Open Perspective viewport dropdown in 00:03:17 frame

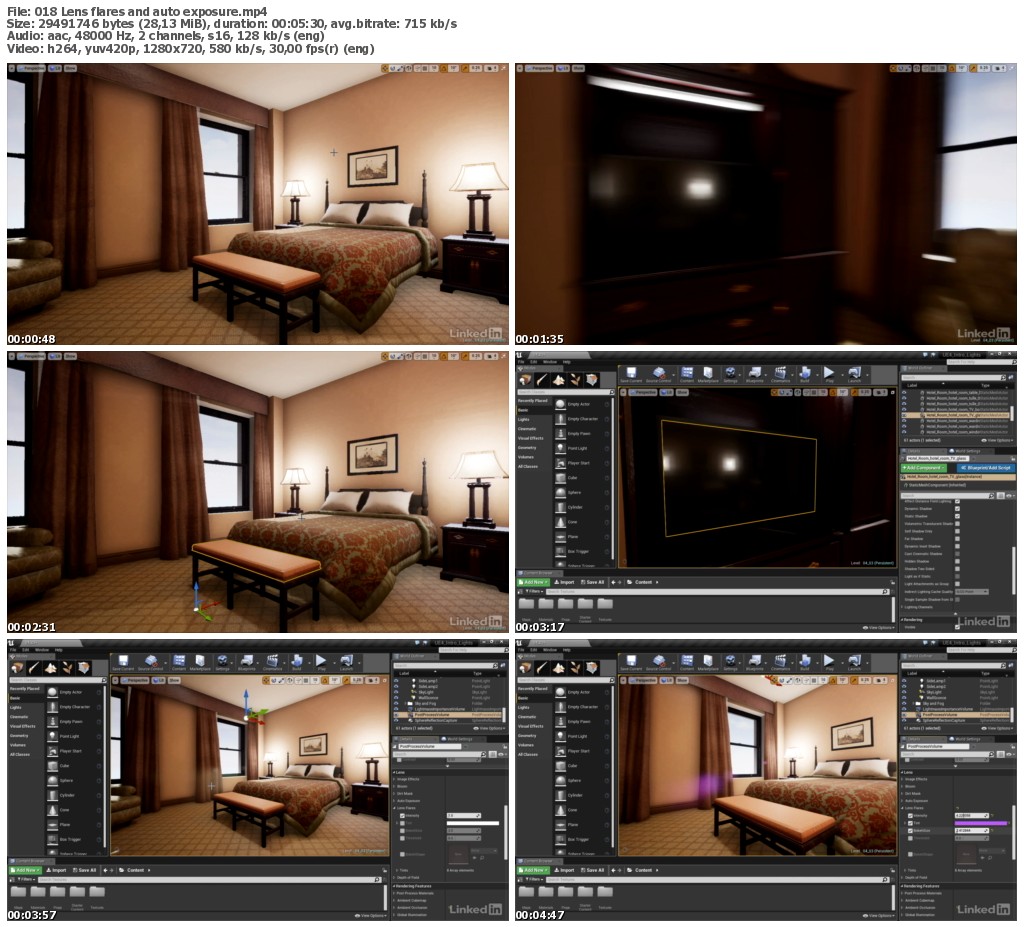[x=642, y=392]
